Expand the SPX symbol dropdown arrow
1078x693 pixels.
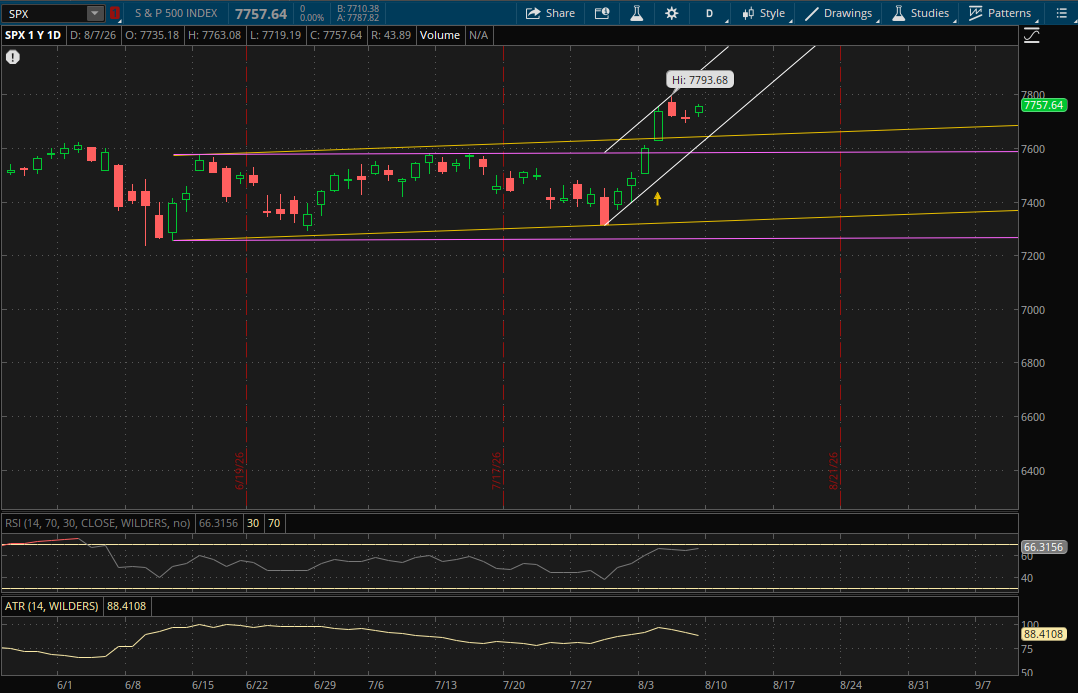tap(95, 13)
